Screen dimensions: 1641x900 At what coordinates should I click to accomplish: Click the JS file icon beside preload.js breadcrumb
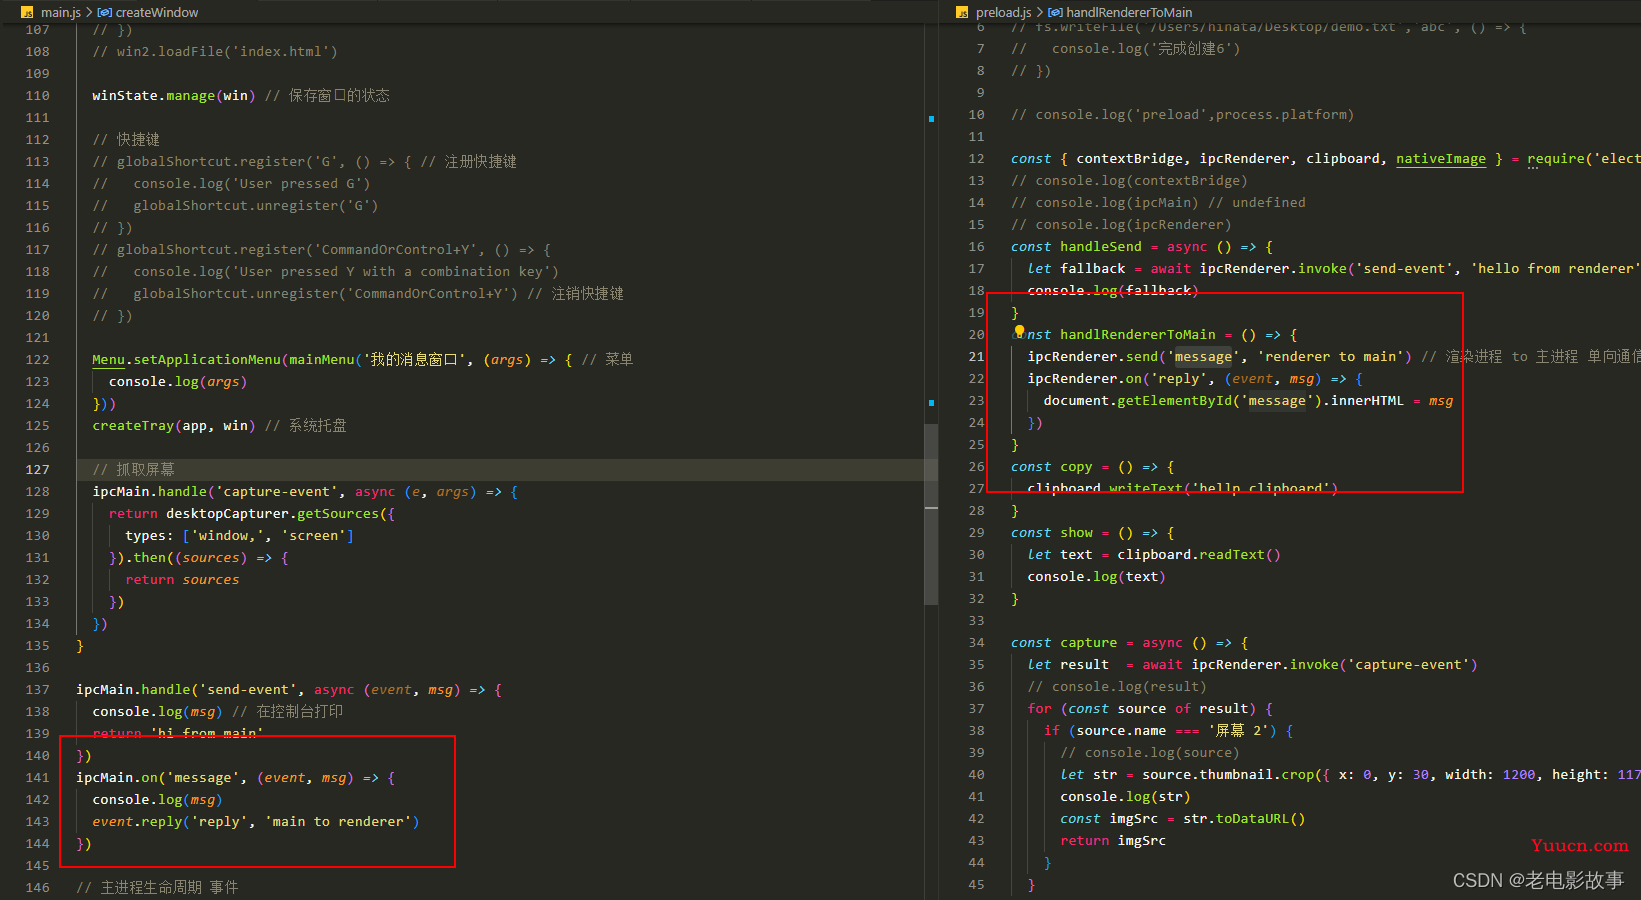(962, 13)
